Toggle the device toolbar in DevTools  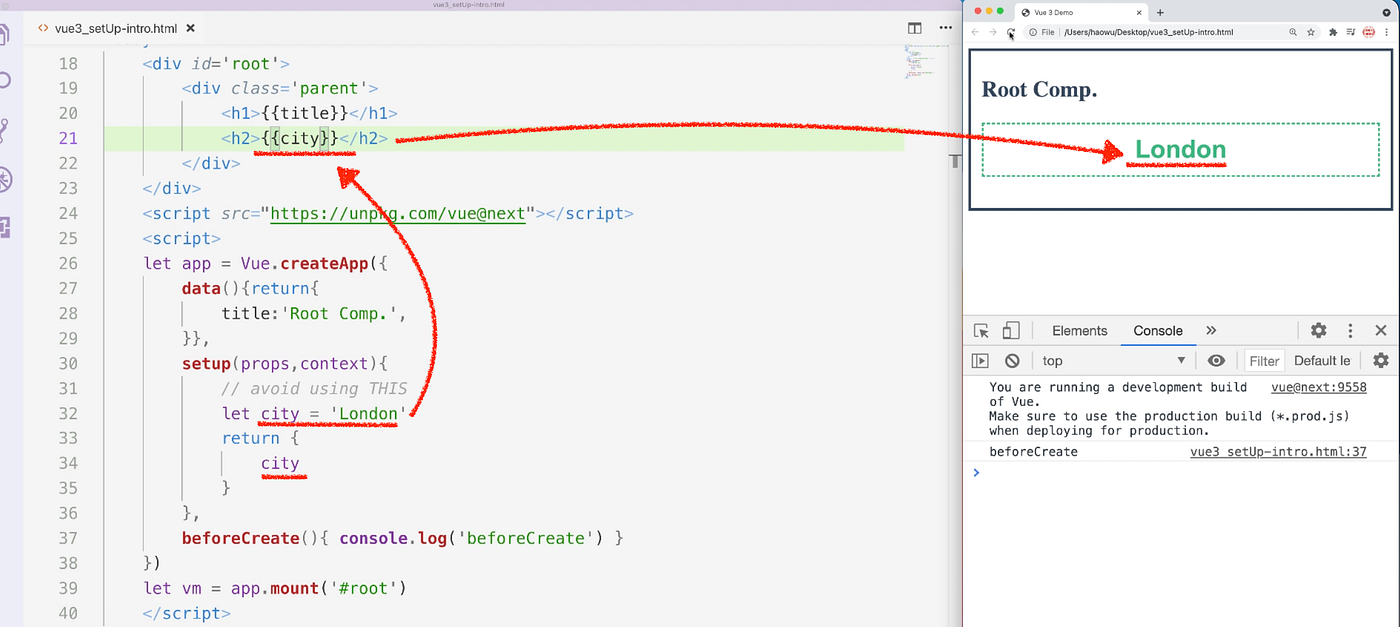point(1011,330)
